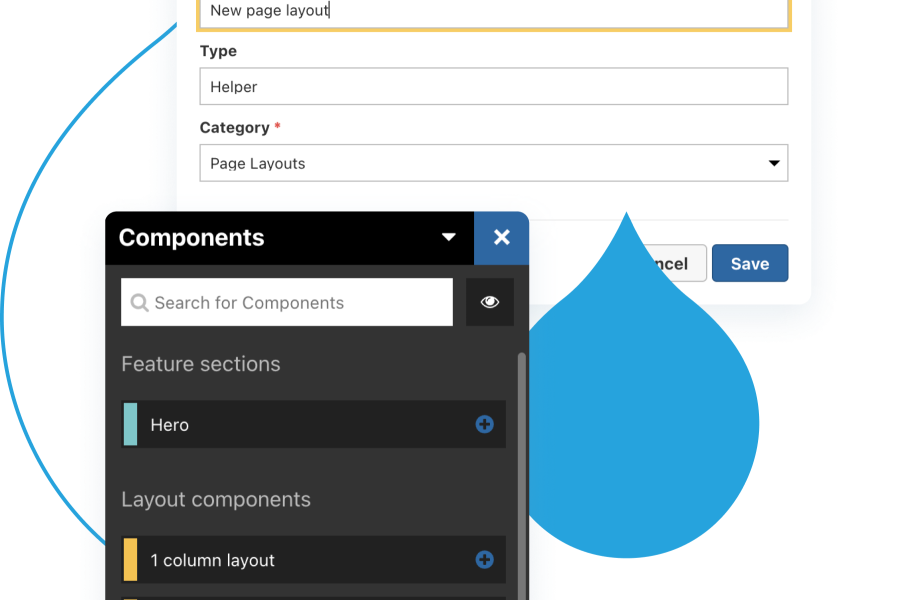The width and height of the screenshot is (900, 600).
Task: Collapse the Feature sections heading
Action: (201, 365)
